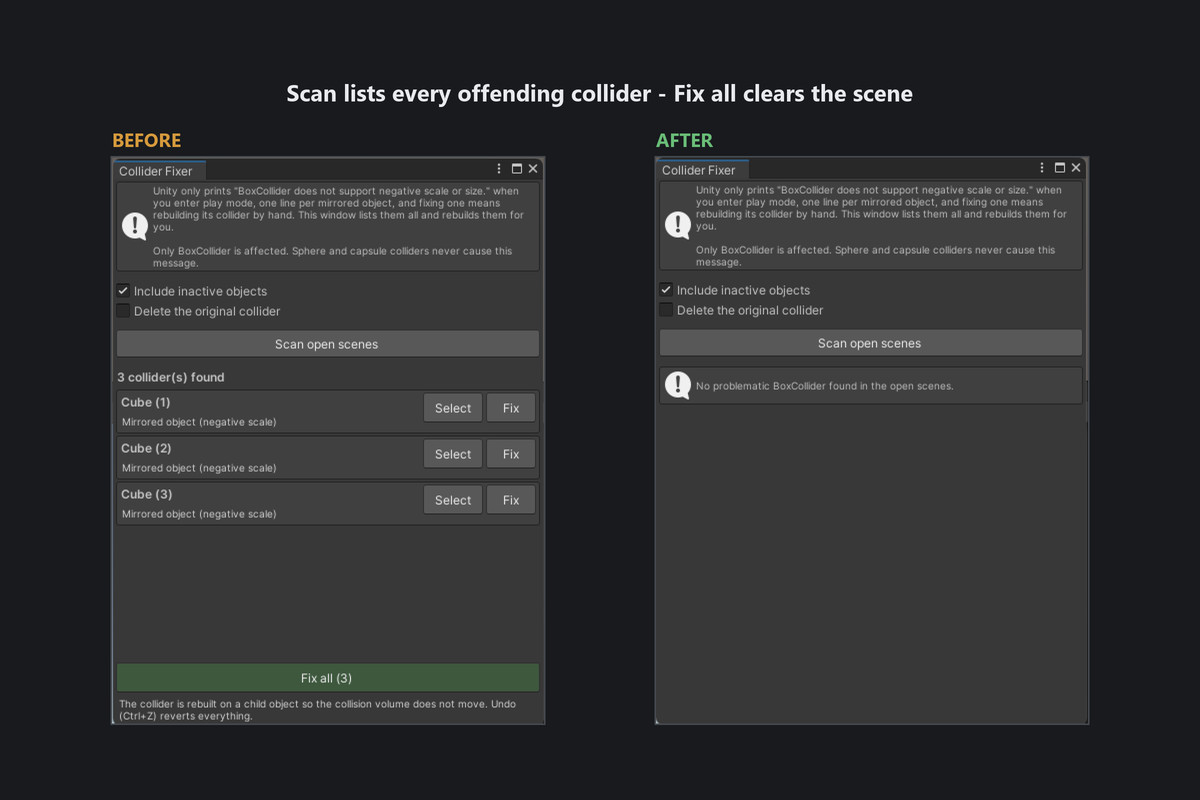
Task: Click the BEFORE heading label
Action: [x=147, y=140]
